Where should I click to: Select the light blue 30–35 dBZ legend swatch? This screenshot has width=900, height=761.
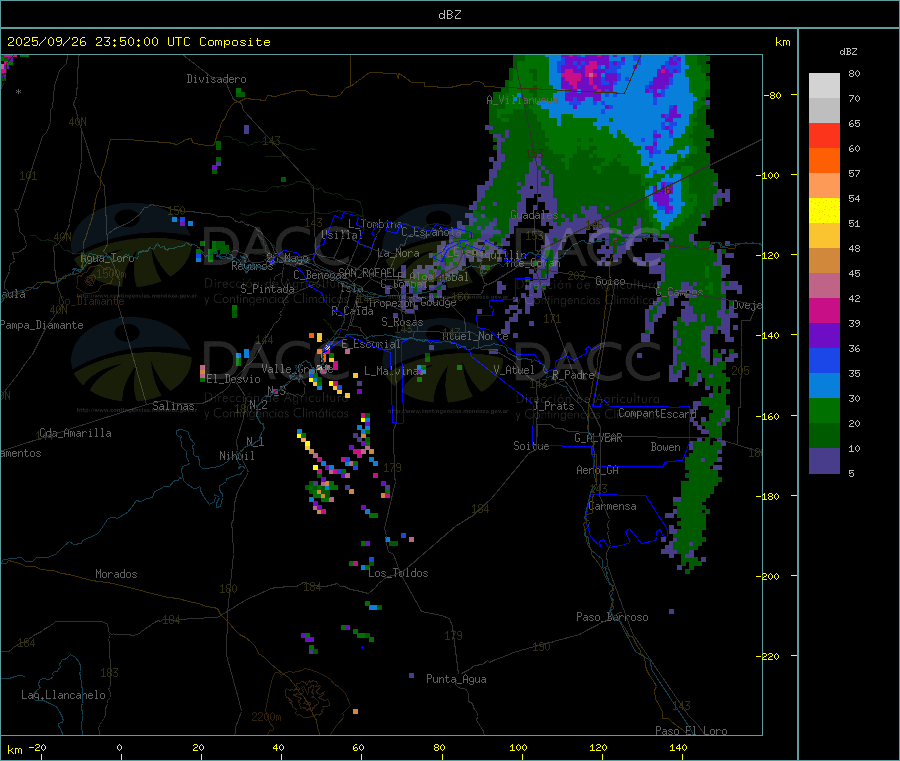click(824, 386)
